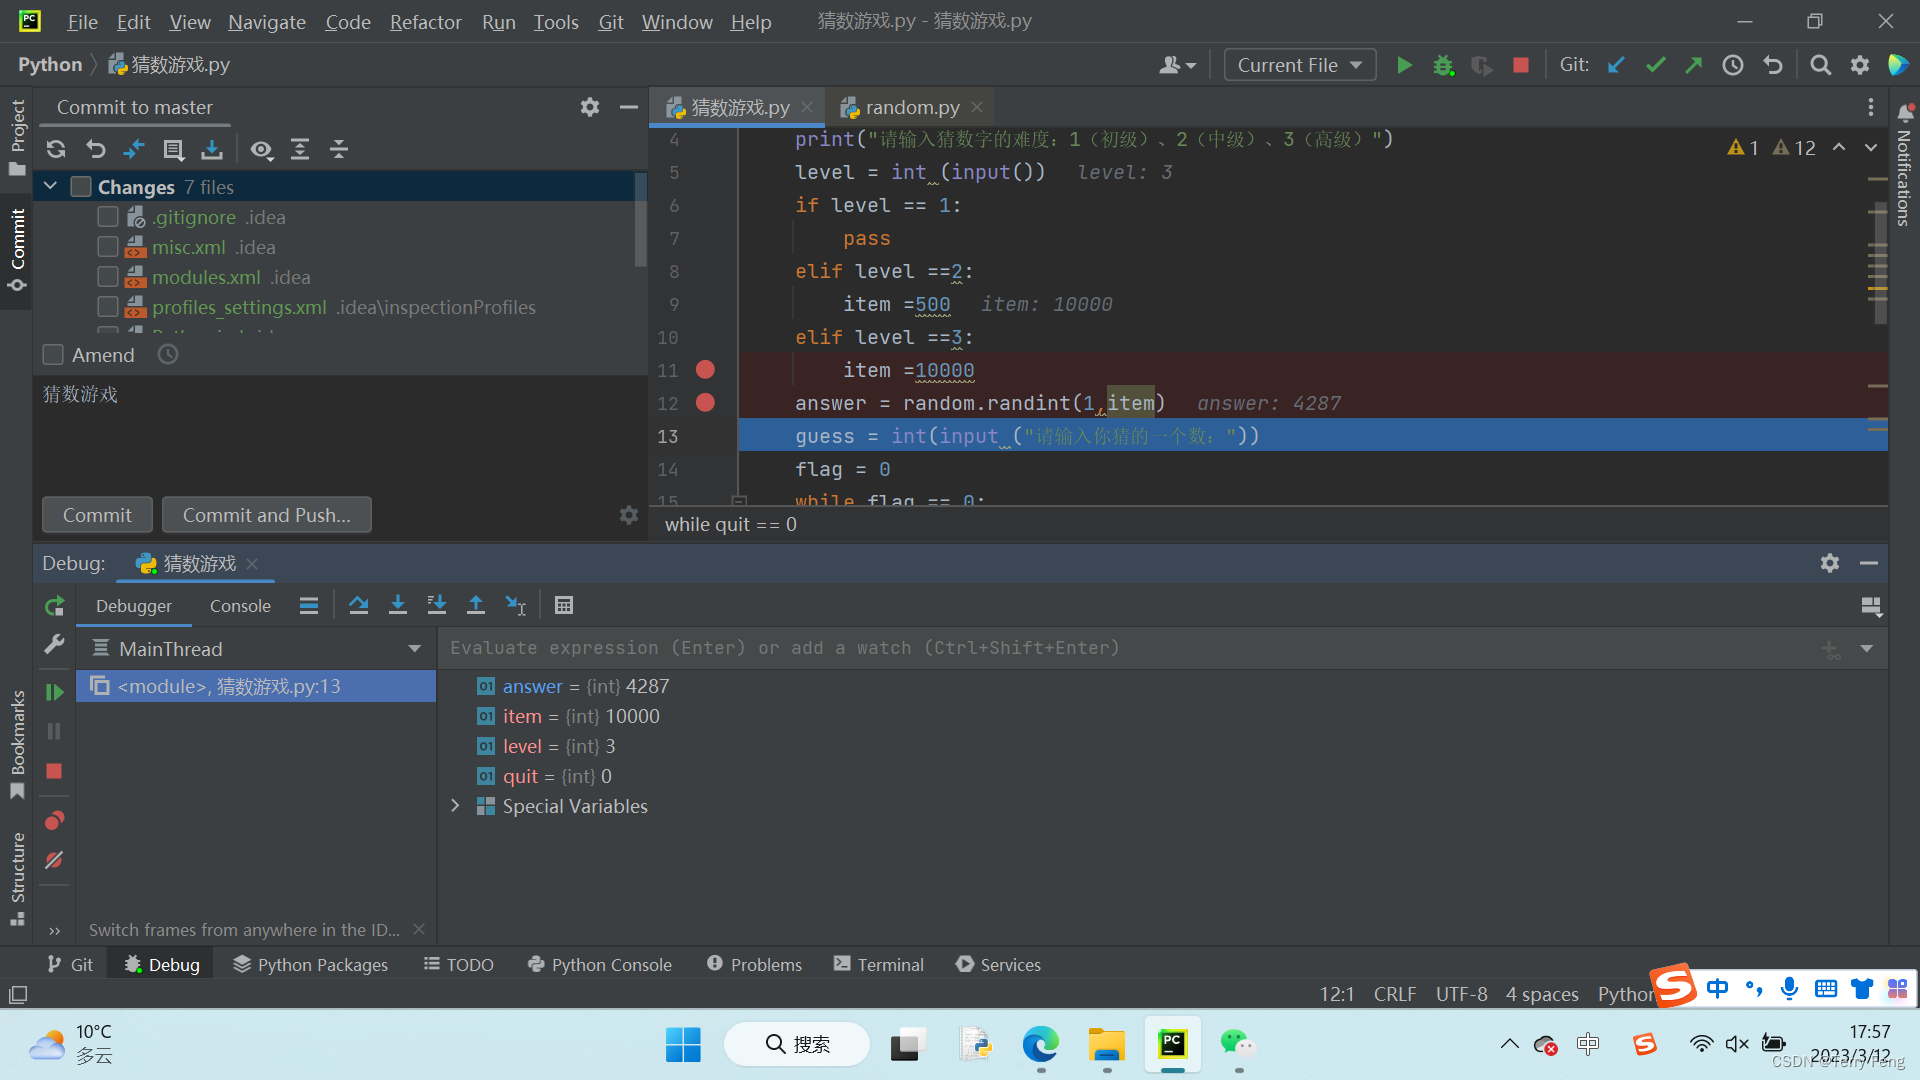This screenshot has height=1080, width=1920.
Task: Open Terminal tool window
Action: click(x=879, y=965)
